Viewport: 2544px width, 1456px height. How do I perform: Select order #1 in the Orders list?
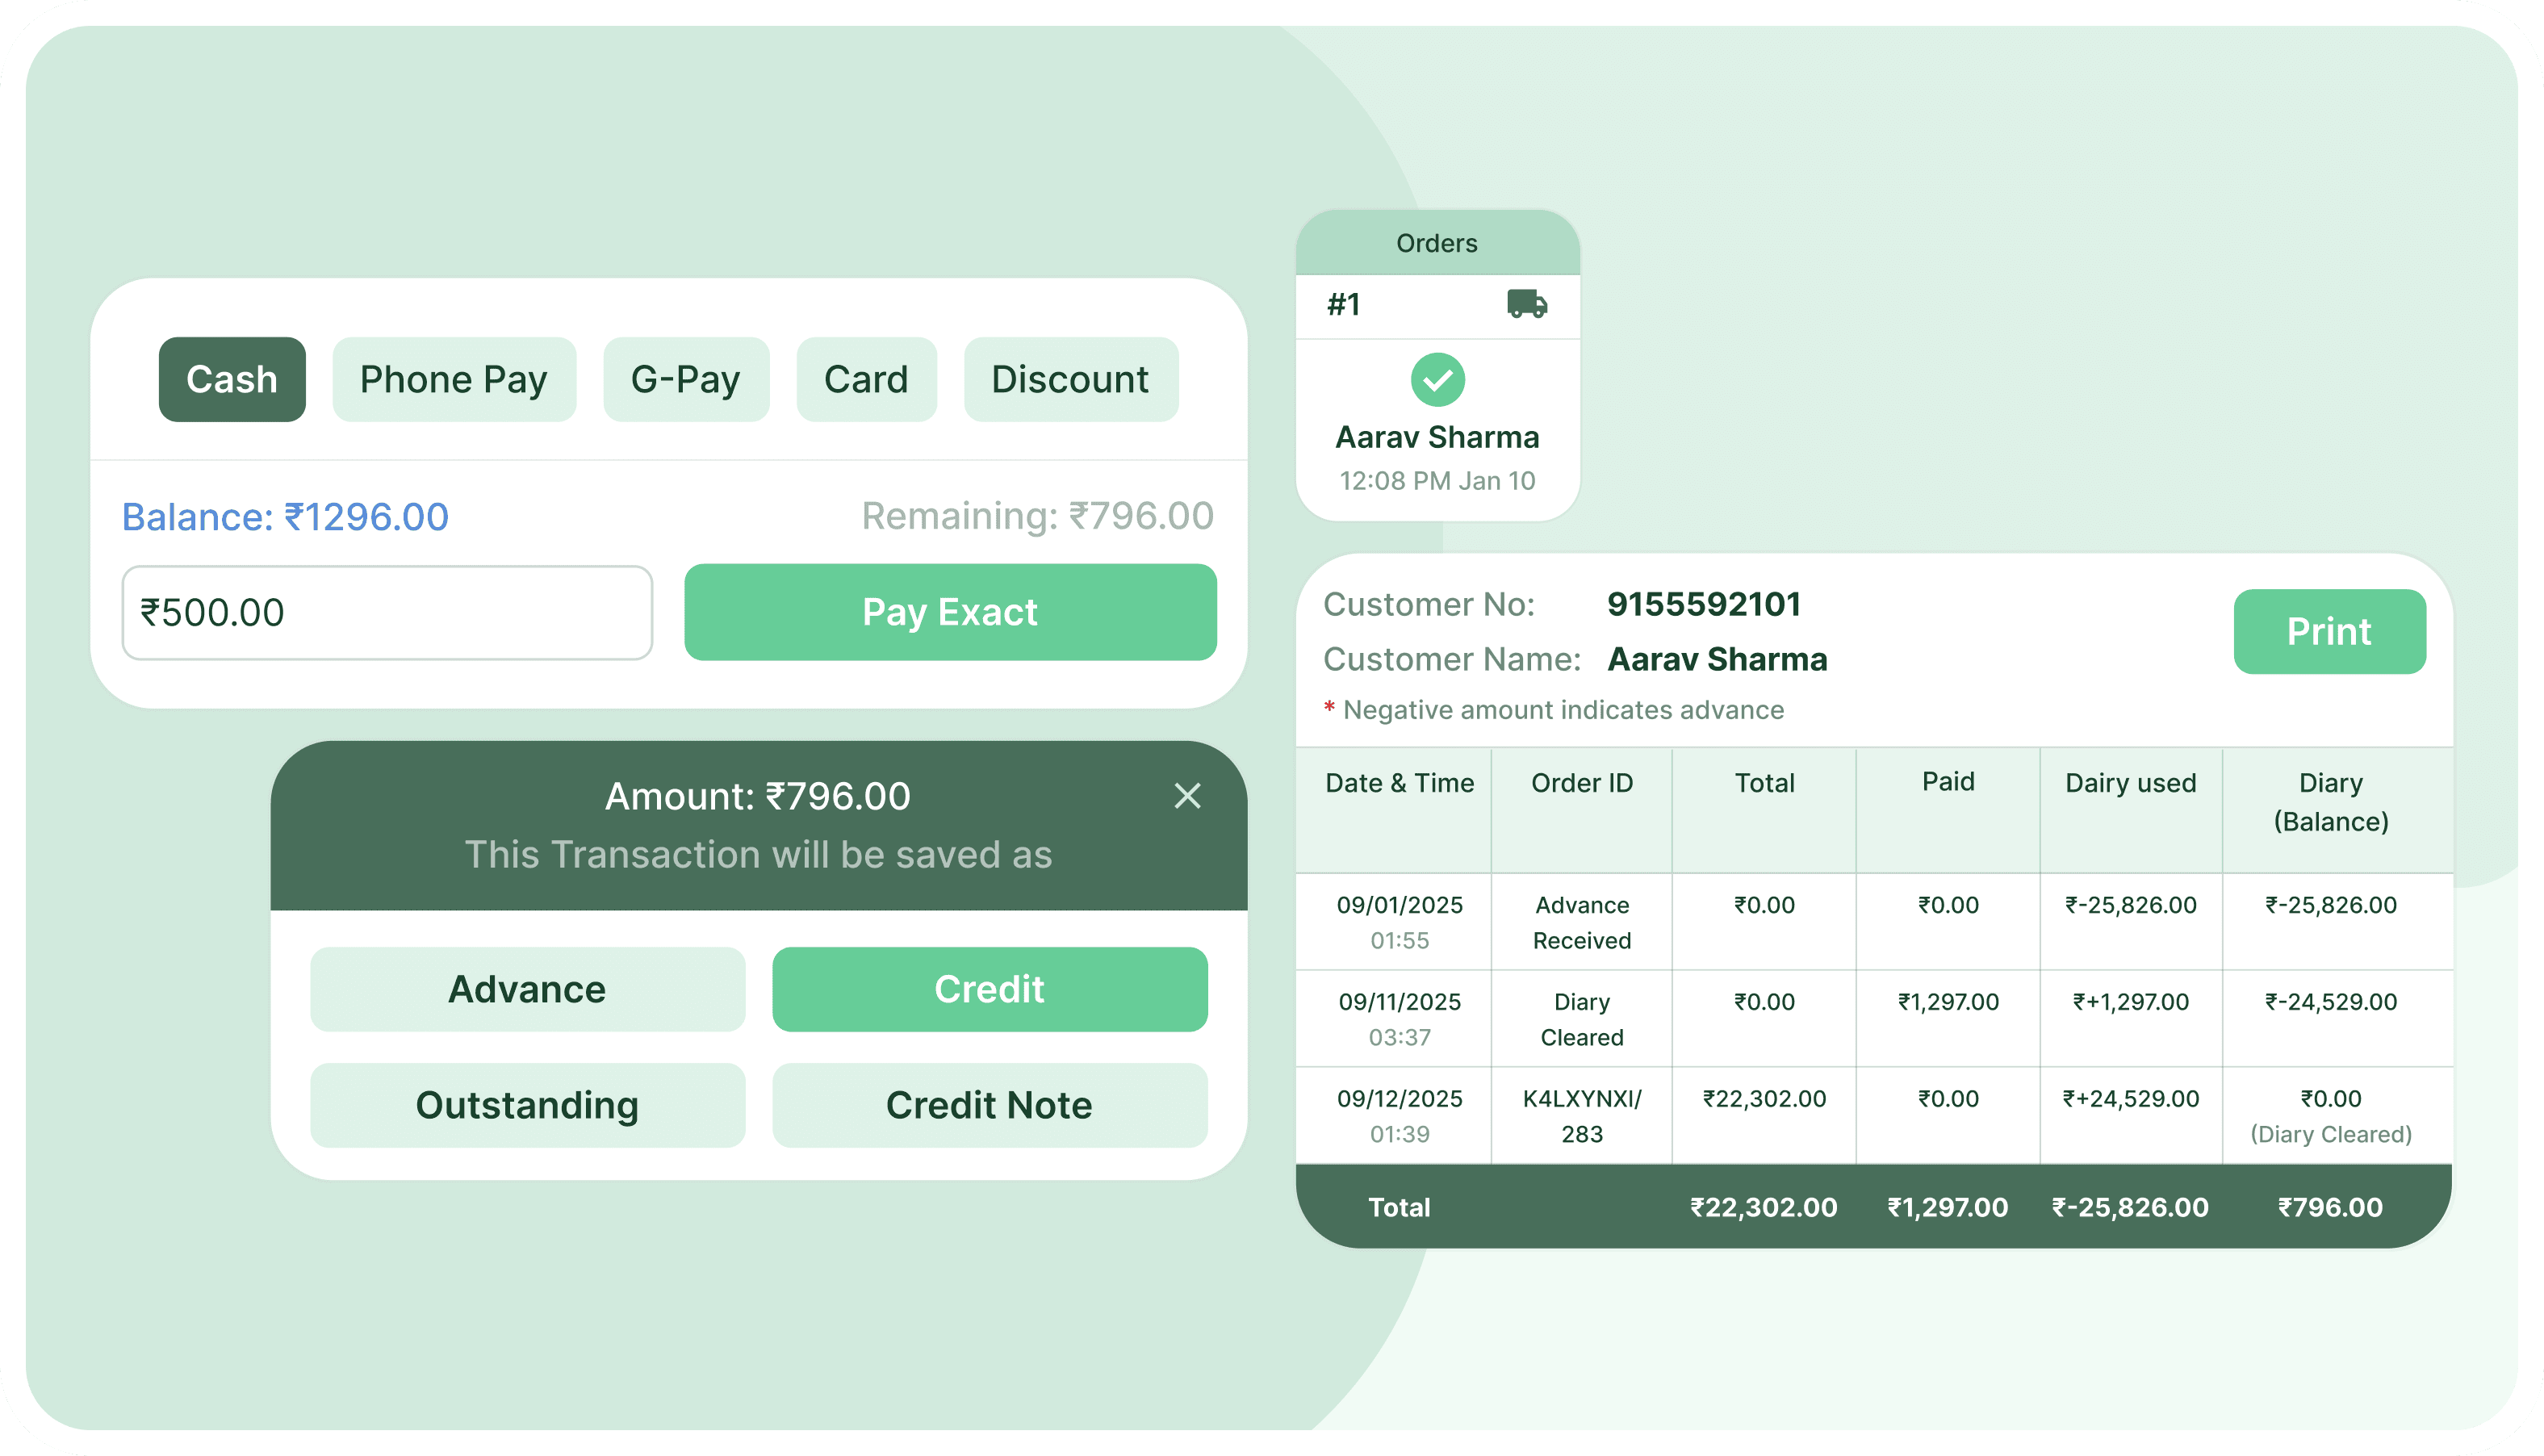[x=1345, y=304]
